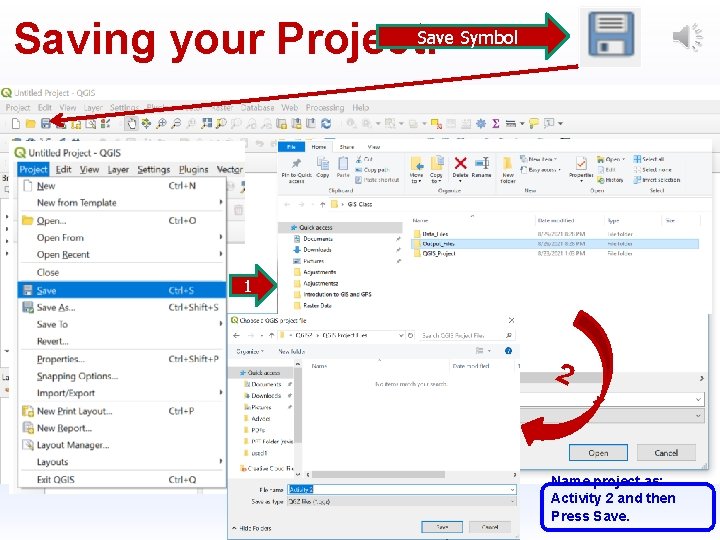Click the Zoom In magnifier icon in QGIS toolbar
720x540 pixels.
point(162,123)
